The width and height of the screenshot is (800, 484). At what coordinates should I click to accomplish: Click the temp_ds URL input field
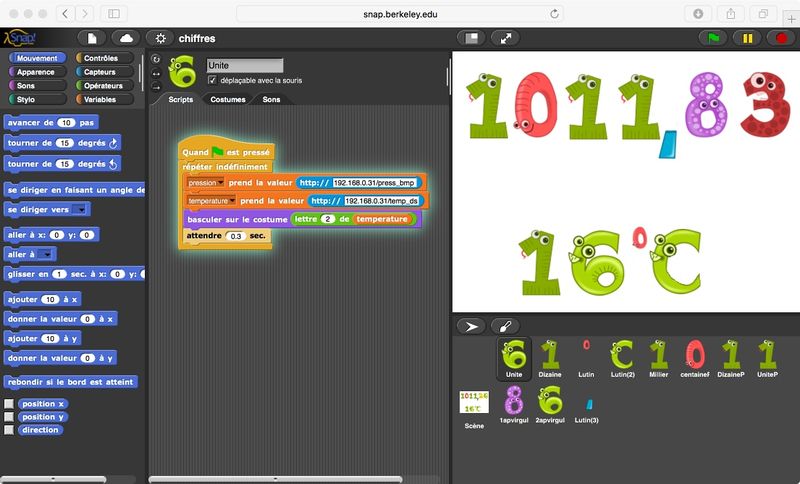pos(382,201)
